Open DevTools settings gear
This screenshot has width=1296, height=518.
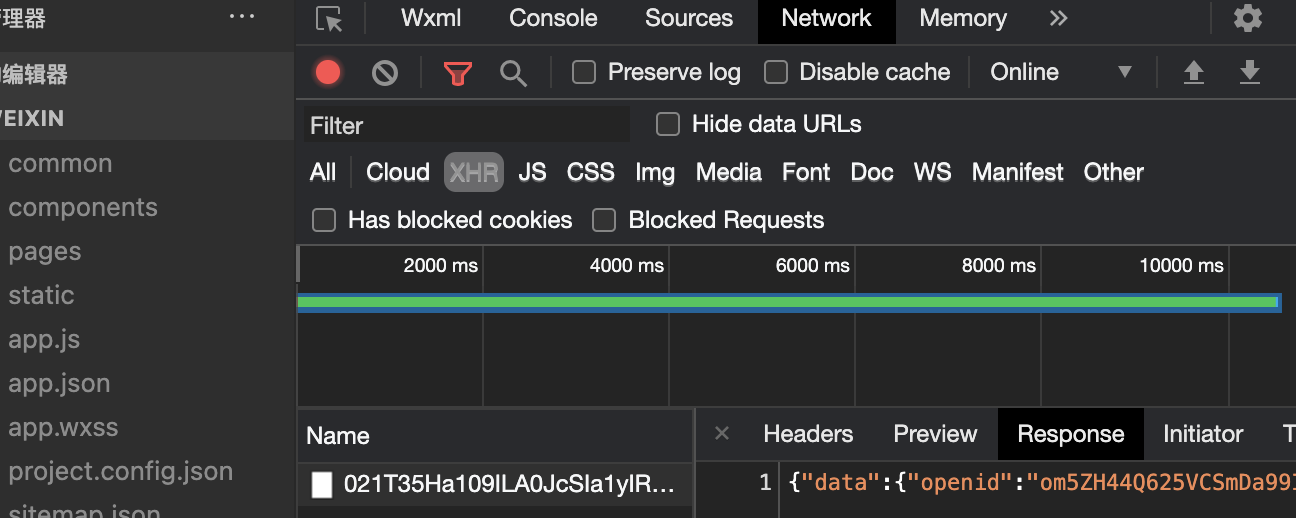[x=1247, y=19]
